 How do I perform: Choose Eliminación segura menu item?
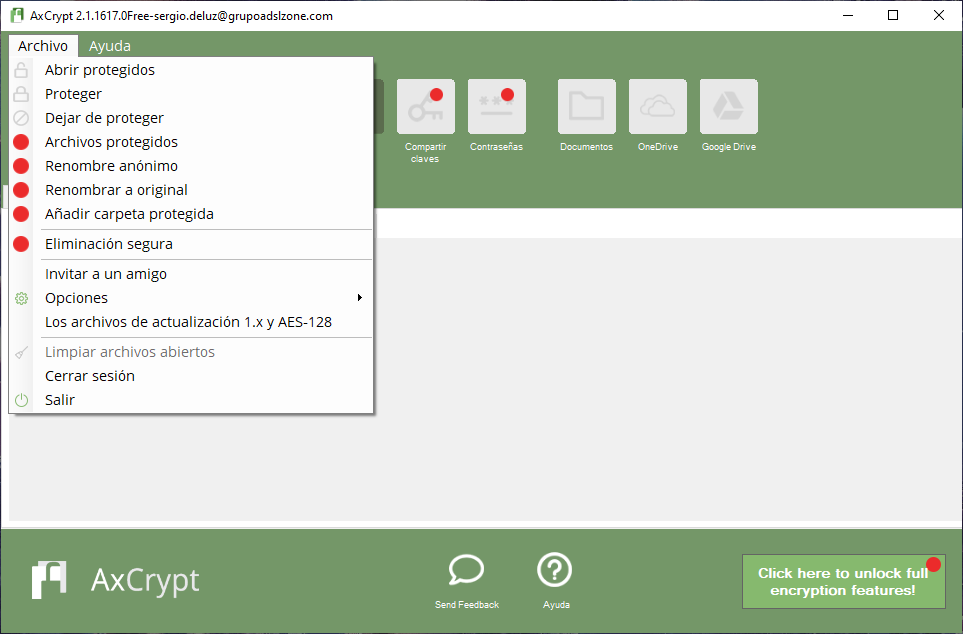pyautogui.click(x=109, y=244)
